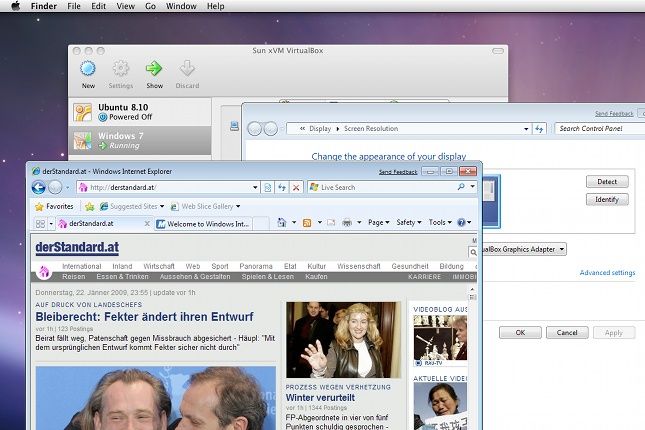This screenshot has height=430, width=645.
Task: Click Internet Explorer forward button
Action: point(55,187)
